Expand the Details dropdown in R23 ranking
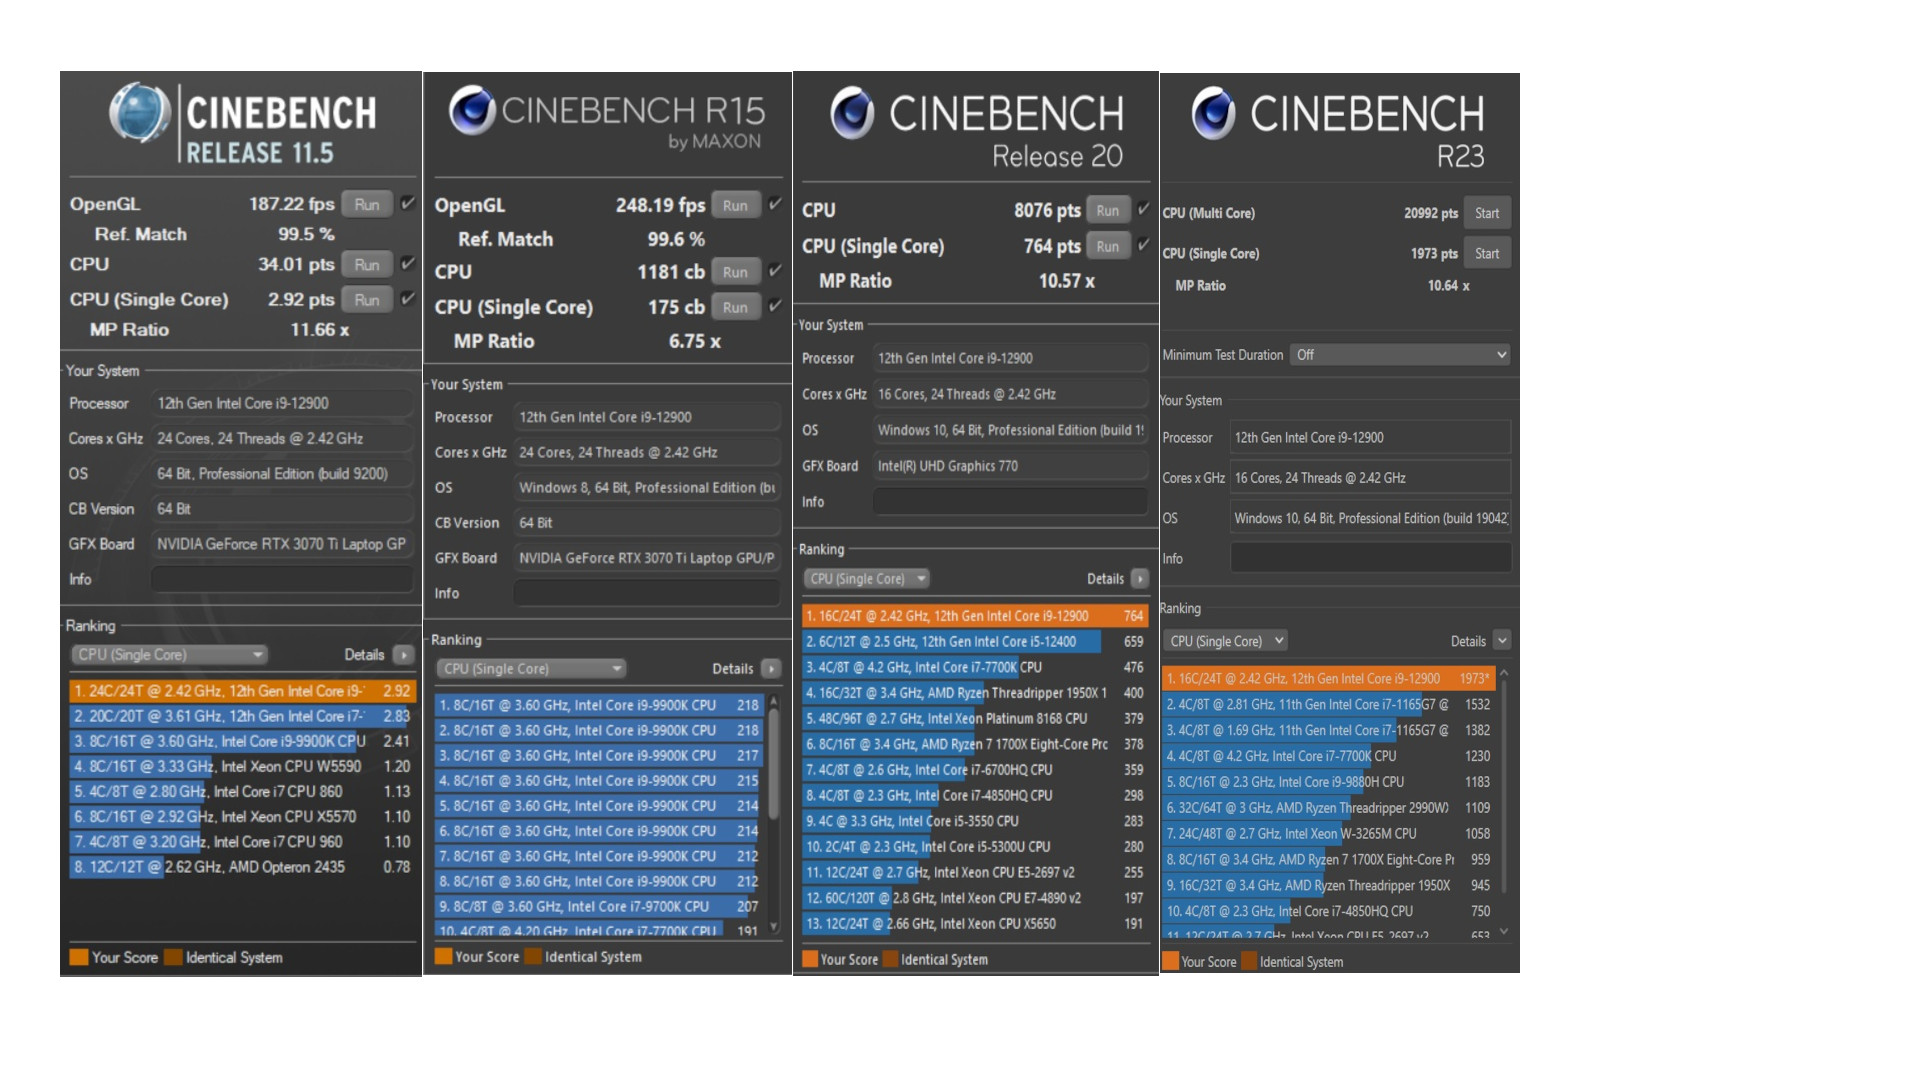1920x1080 pixels. 1501,641
